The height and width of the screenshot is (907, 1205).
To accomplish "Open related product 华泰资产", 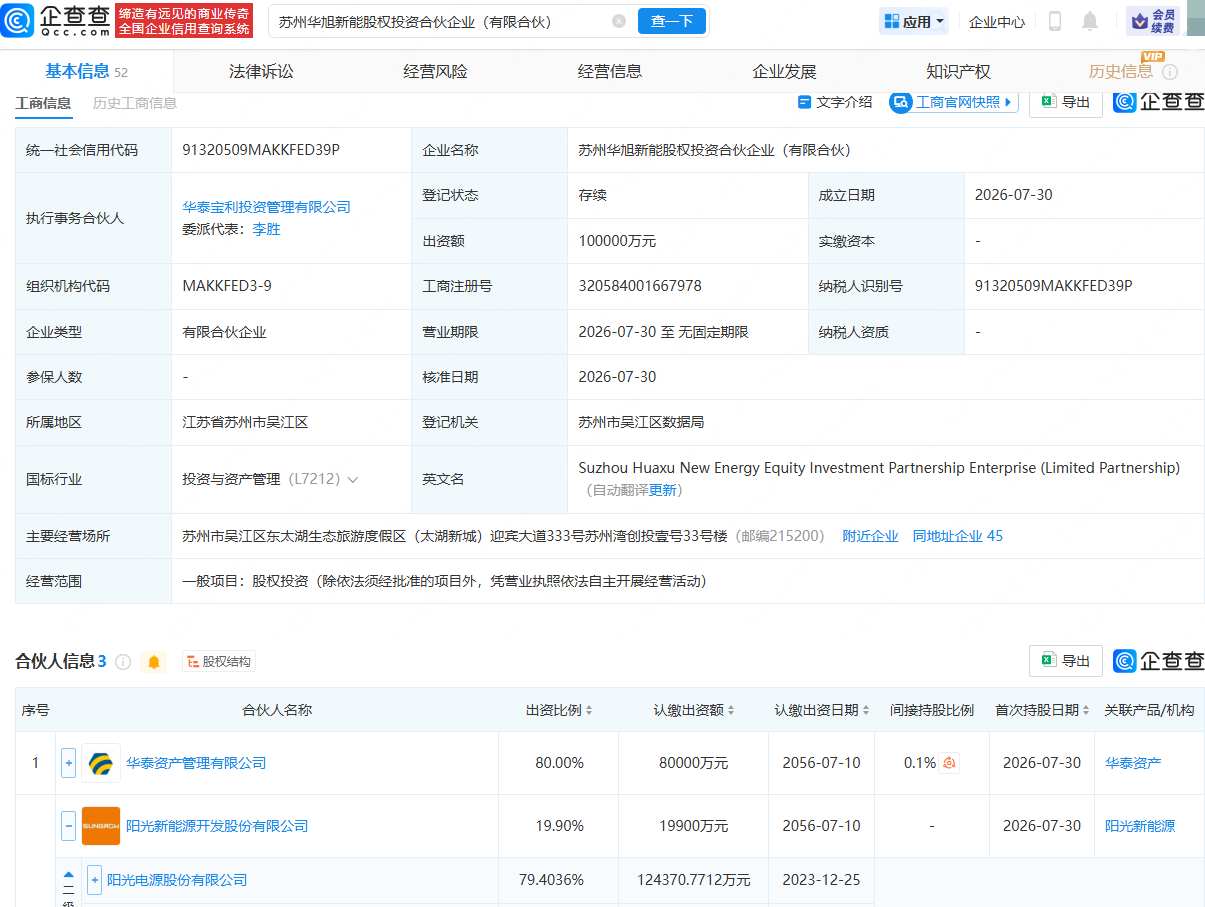I will click(x=1133, y=763).
